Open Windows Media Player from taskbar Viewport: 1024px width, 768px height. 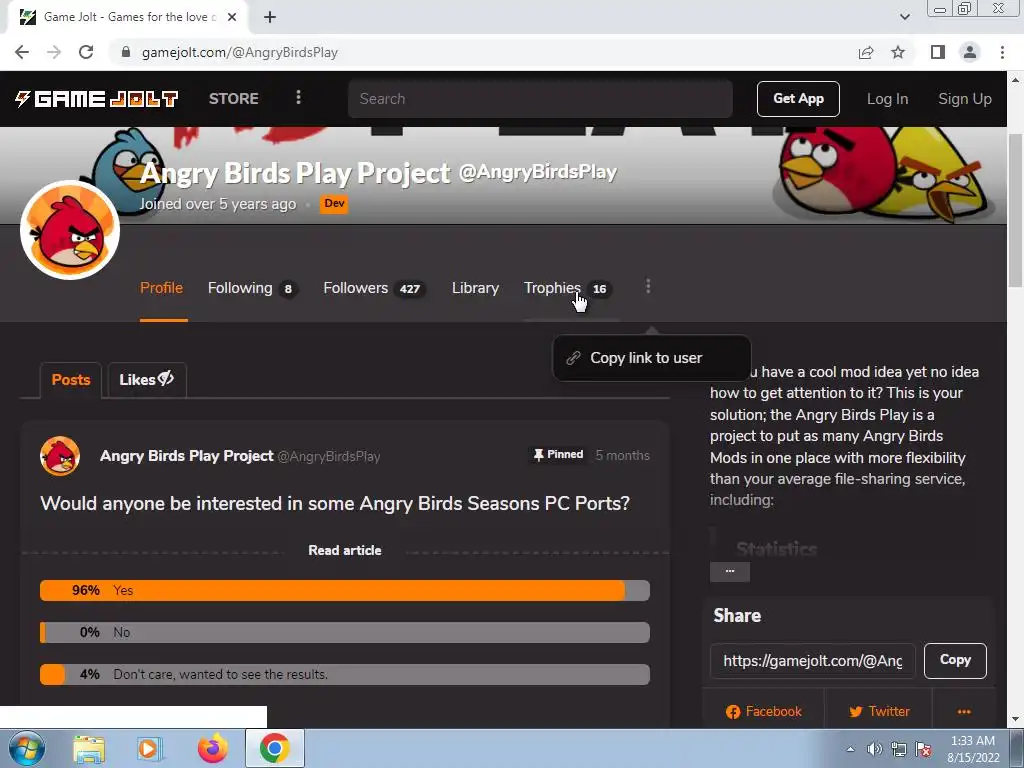149,748
